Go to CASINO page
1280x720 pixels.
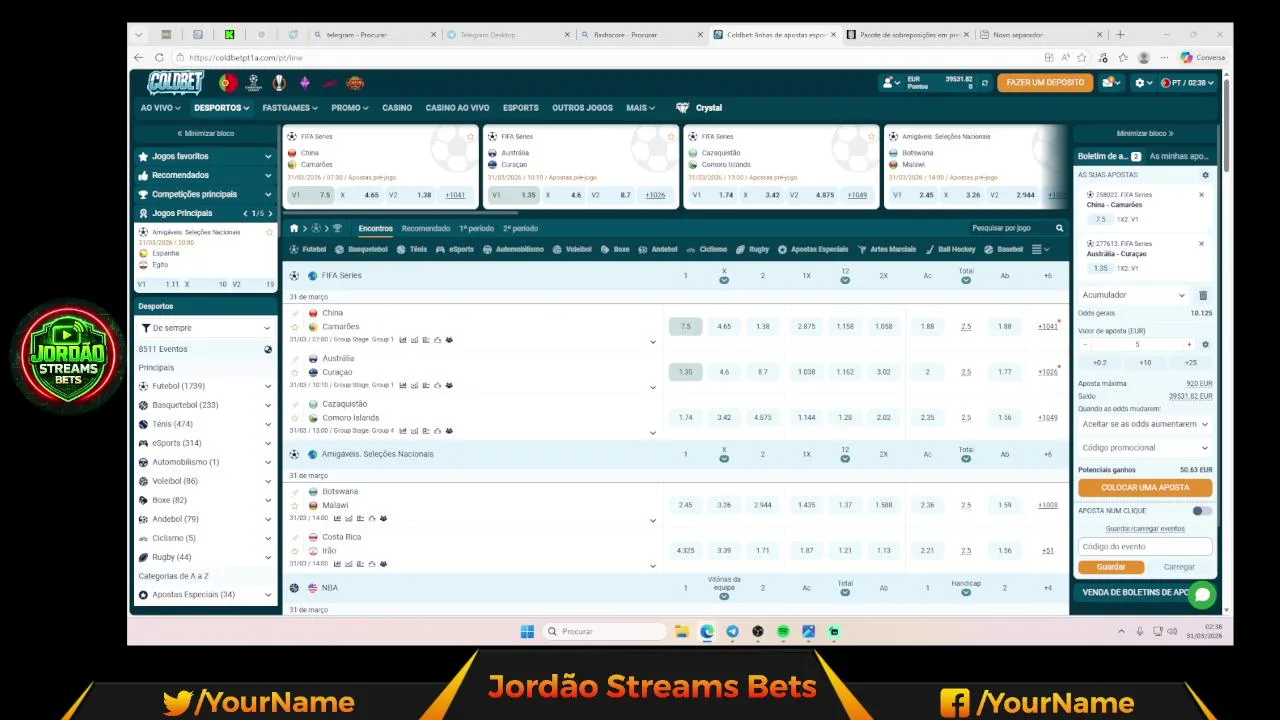pyautogui.click(x=397, y=108)
